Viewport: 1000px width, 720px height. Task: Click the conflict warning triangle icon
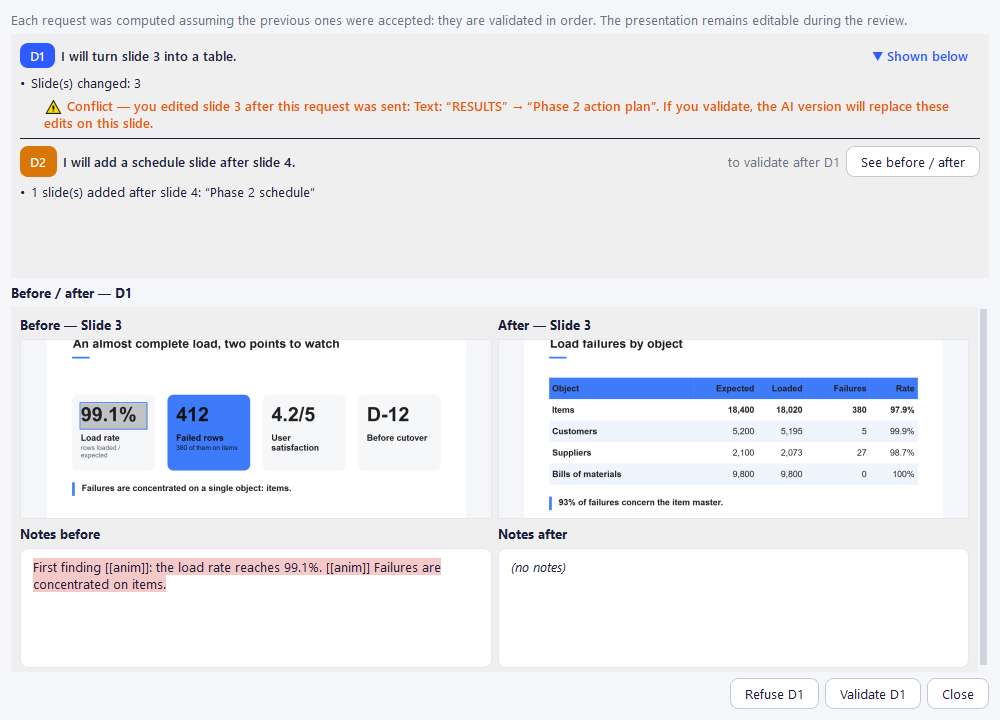pyautogui.click(x=54, y=107)
